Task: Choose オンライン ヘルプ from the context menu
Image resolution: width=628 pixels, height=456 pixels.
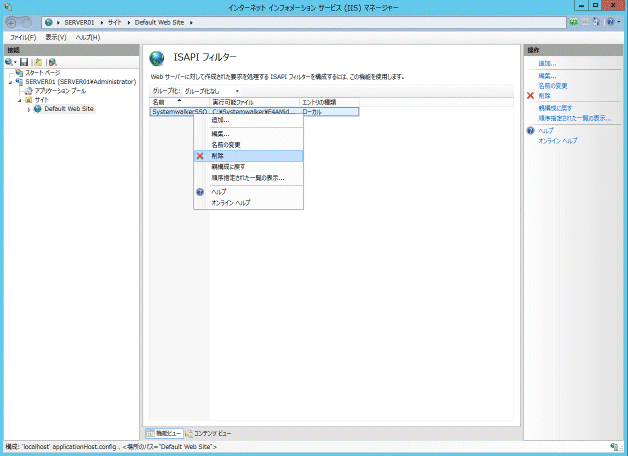Action: click(x=248, y=203)
